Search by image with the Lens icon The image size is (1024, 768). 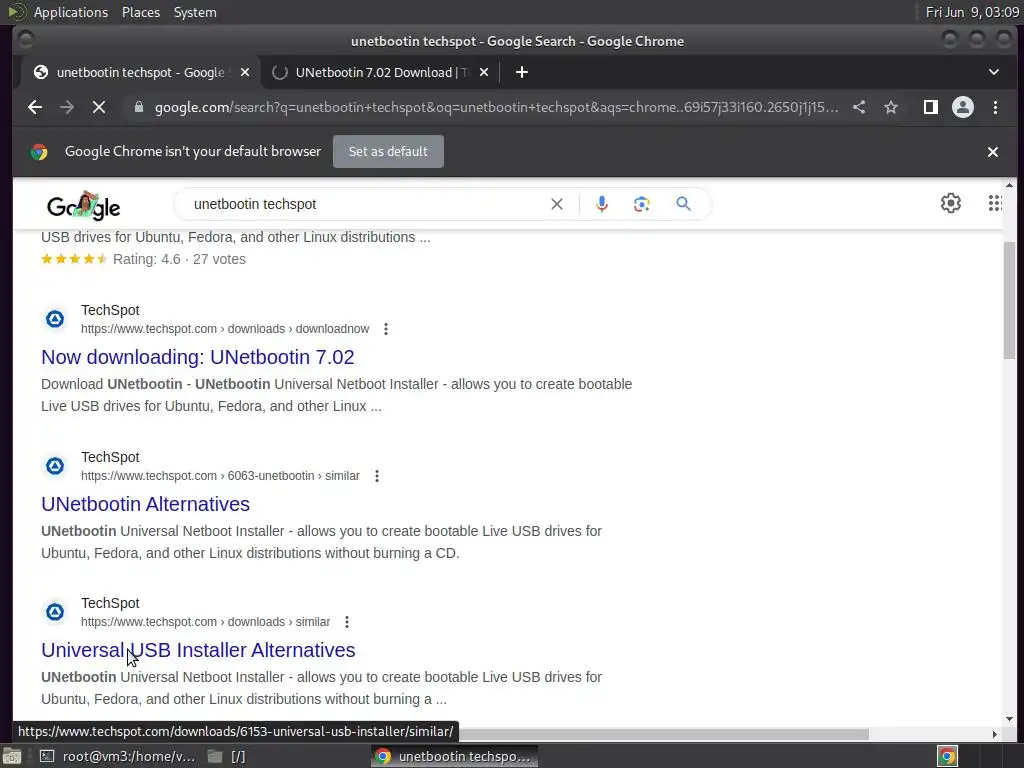(642, 204)
